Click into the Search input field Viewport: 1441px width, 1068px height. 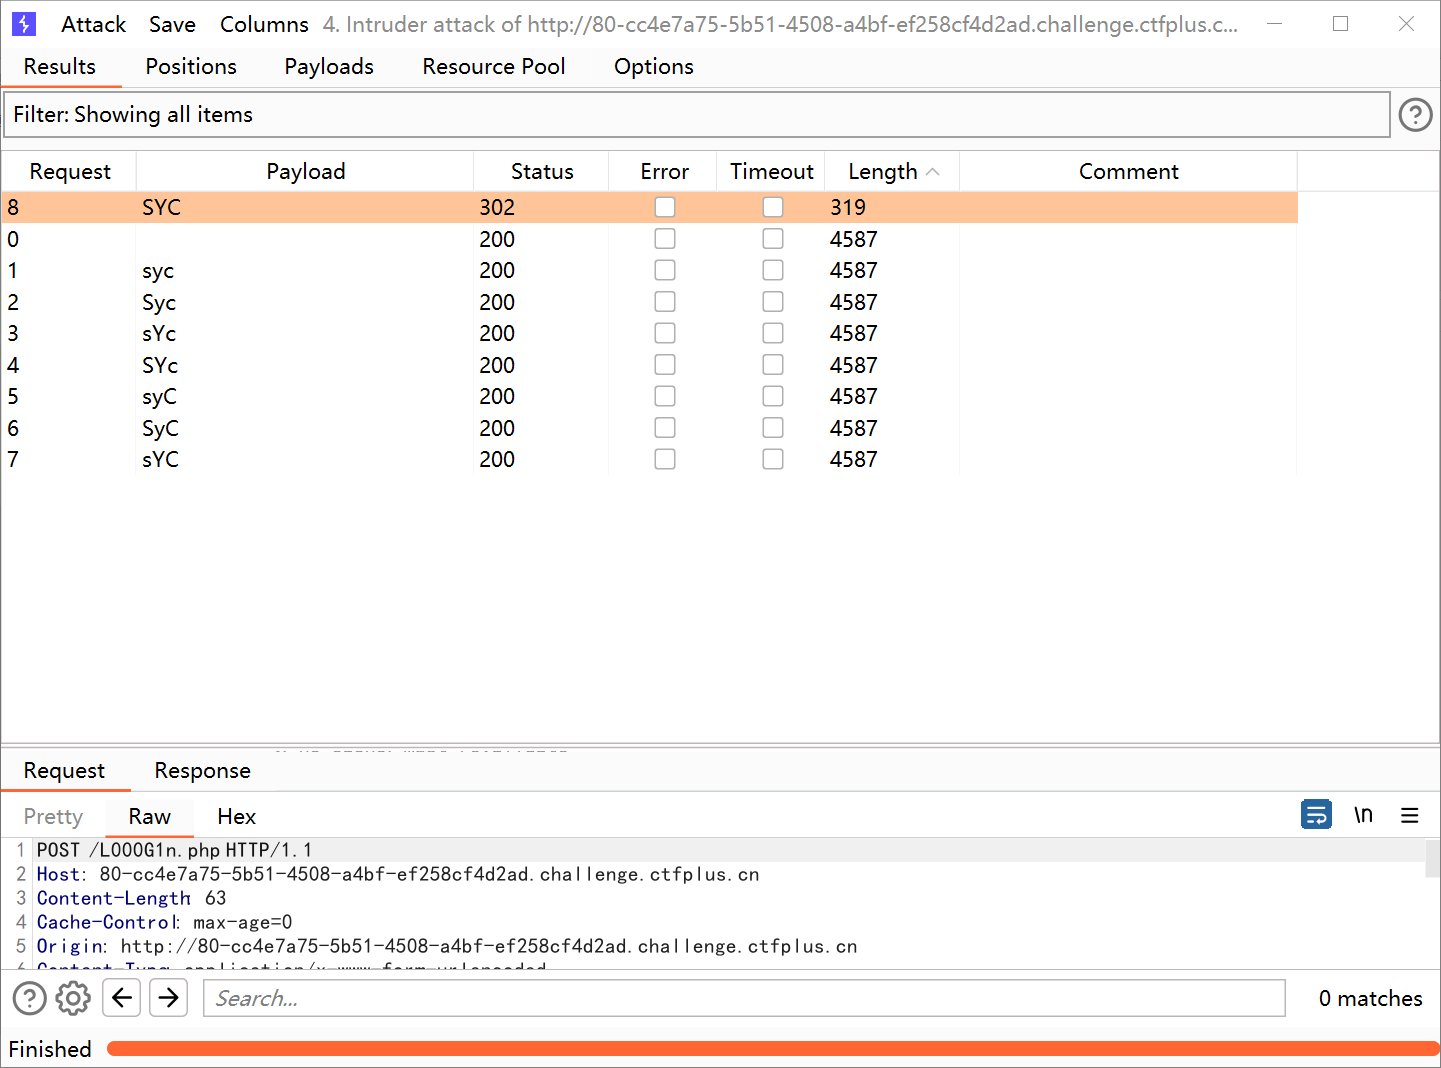coord(744,998)
